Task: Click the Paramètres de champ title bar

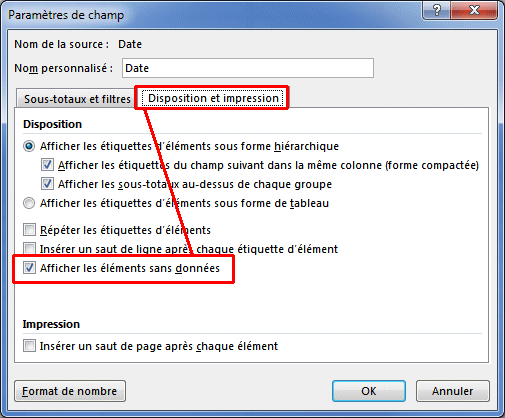Action: point(213,15)
